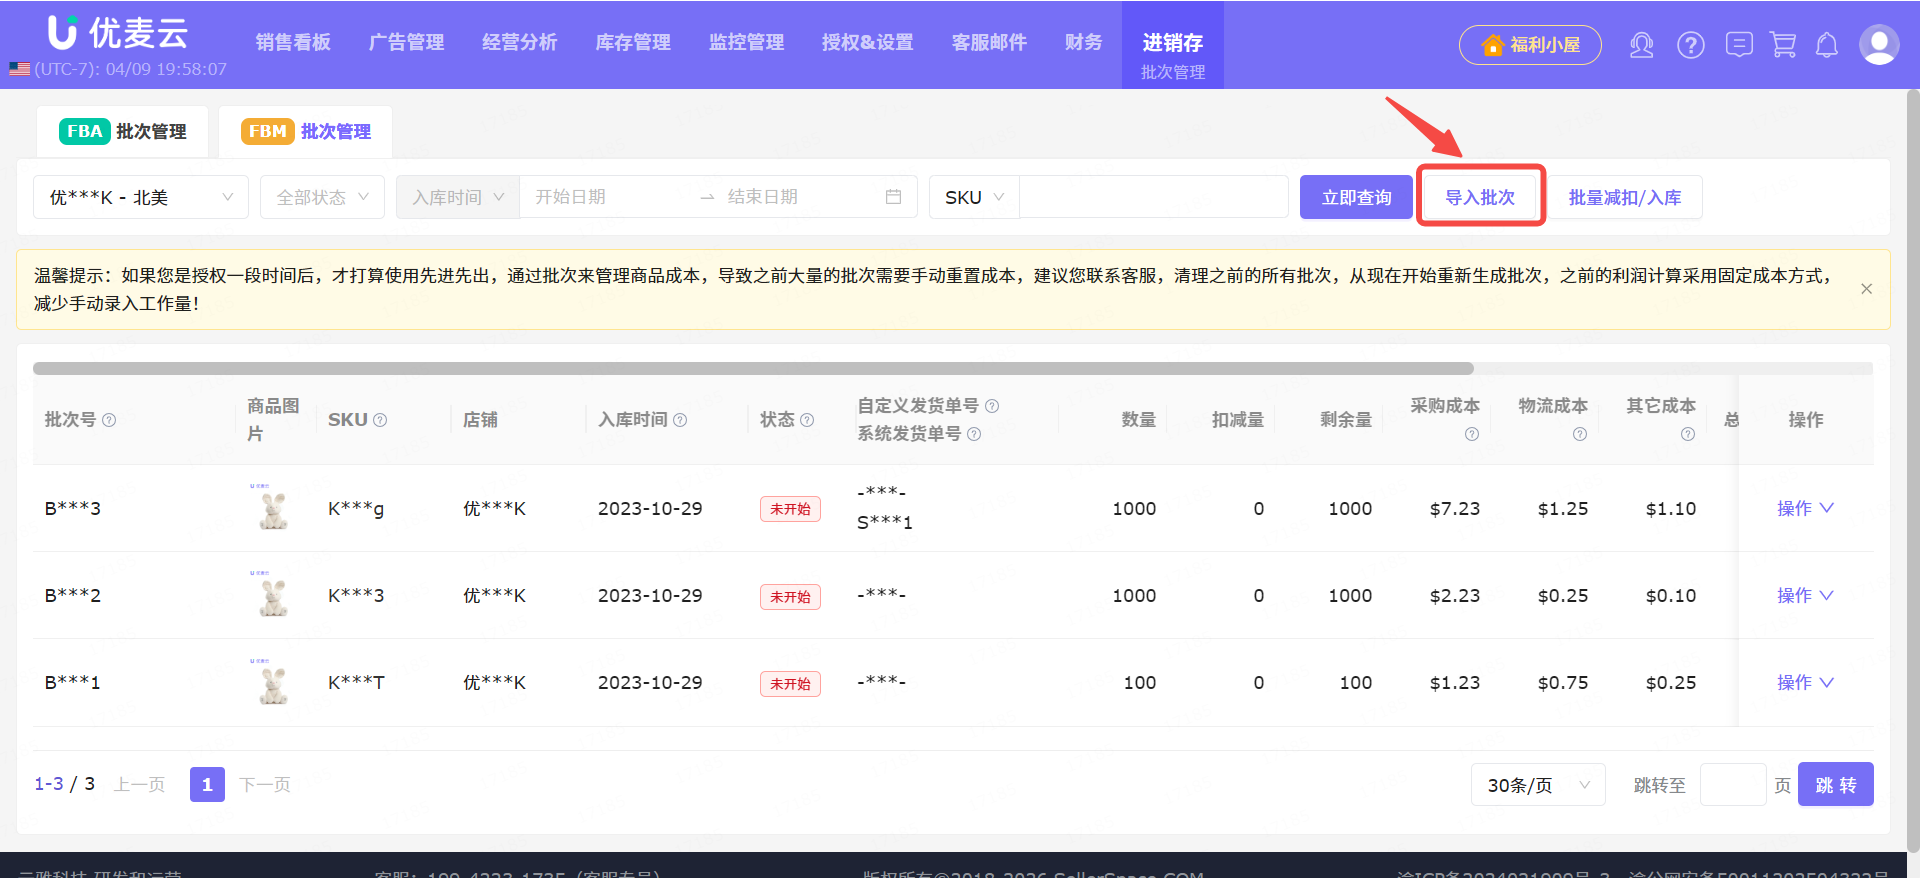The height and width of the screenshot is (878, 1920).
Task: Switch to the FBA 批次管理 tab
Action: (x=123, y=131)
